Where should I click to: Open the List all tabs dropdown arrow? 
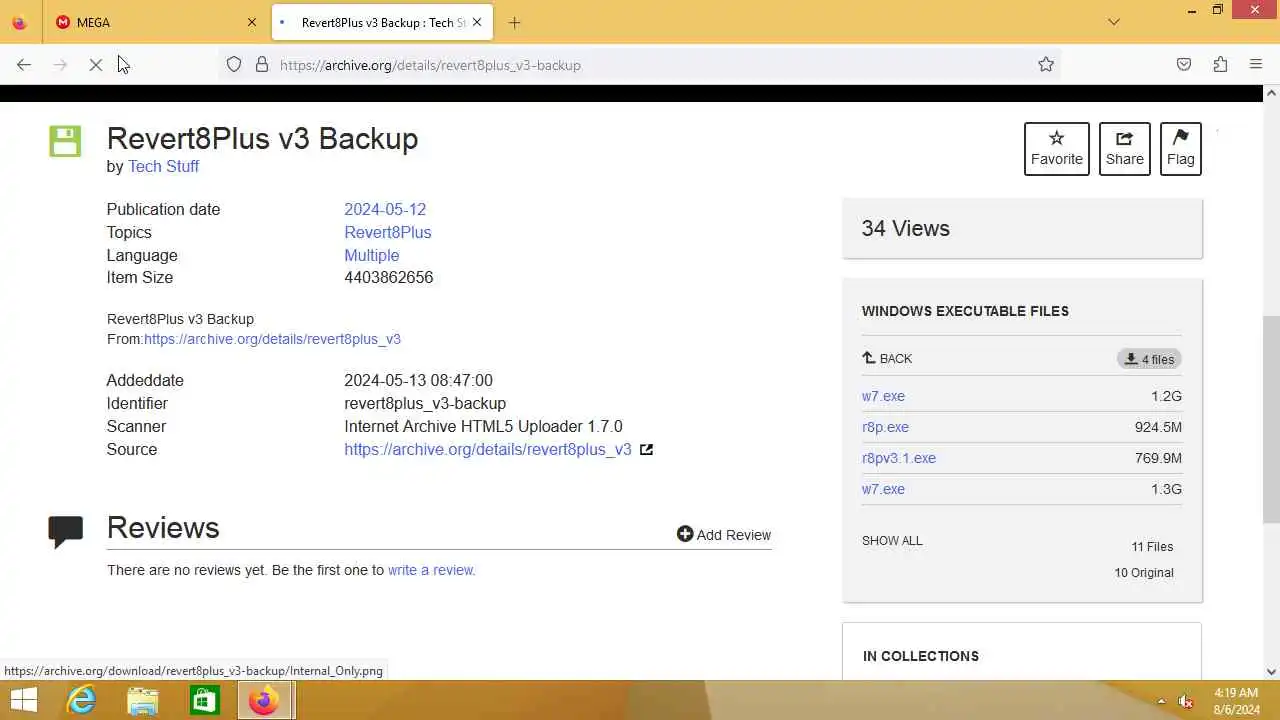click(x=1114, y=22)
